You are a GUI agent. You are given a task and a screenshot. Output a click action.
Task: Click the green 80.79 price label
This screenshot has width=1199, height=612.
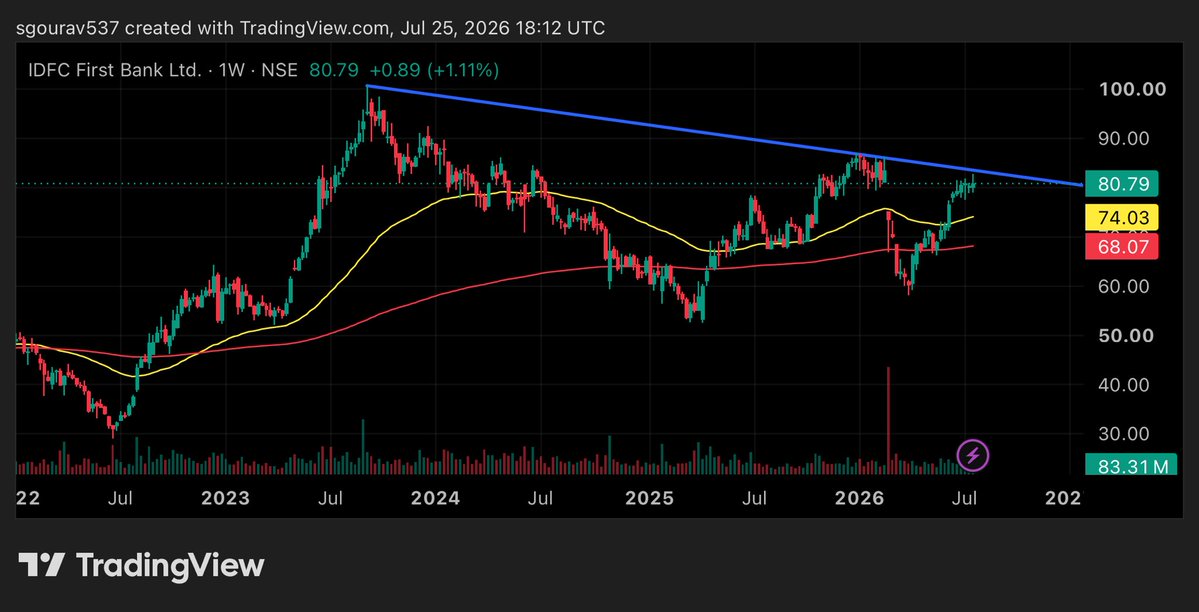click(x=1123, y=184)
